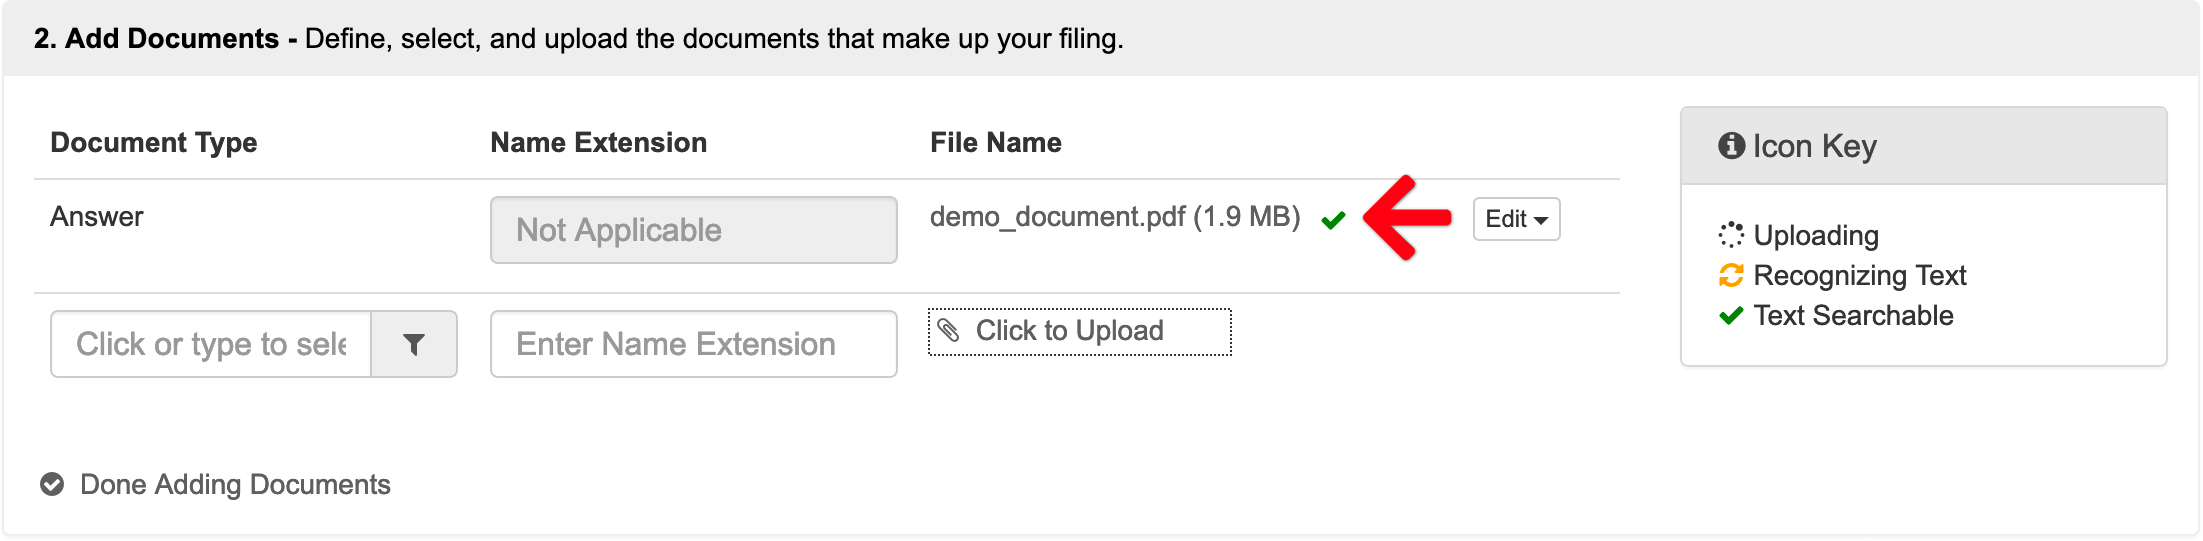Click the Done Adding Documents check icon
This screenshot has height=541, width=2203.
coord(52,485)
